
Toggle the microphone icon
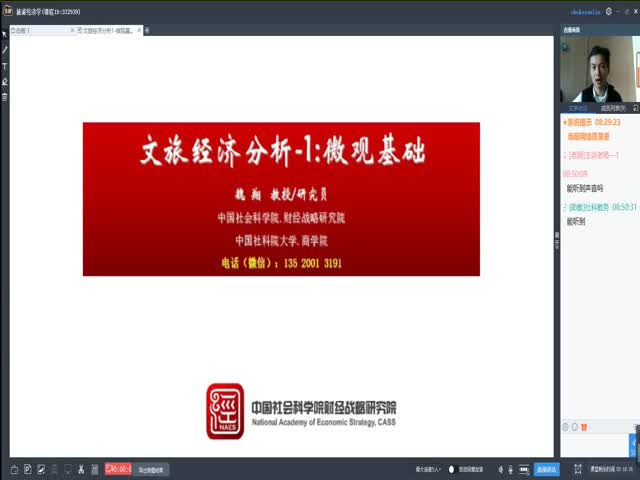pyautogui.click(x=511, y=470)
